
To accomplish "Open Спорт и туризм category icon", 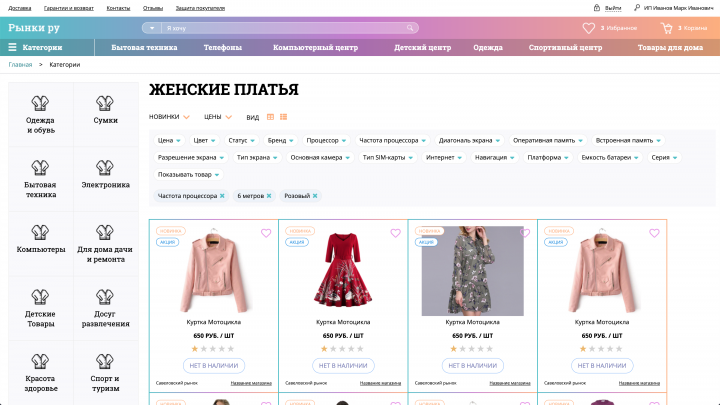I will coord(105,361).
